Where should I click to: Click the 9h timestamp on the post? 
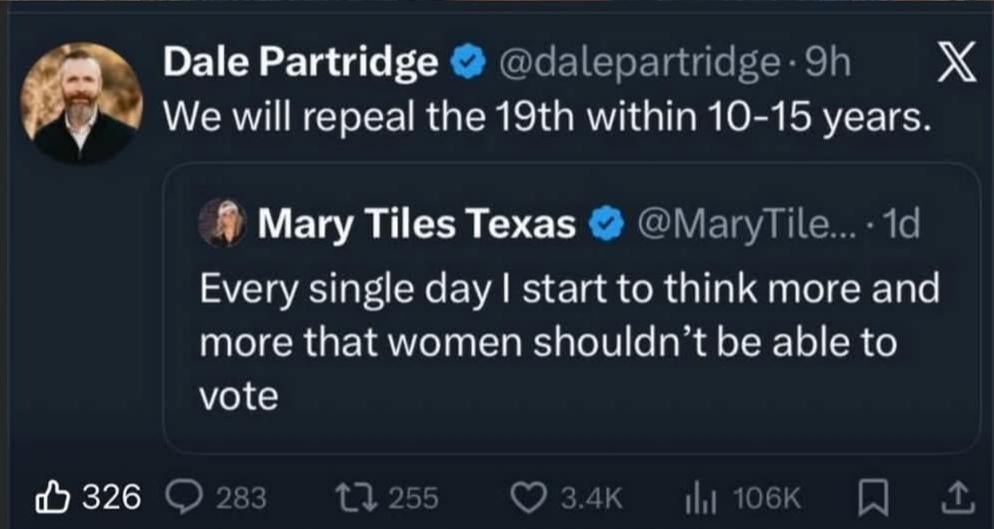click(x=829, y=65)
